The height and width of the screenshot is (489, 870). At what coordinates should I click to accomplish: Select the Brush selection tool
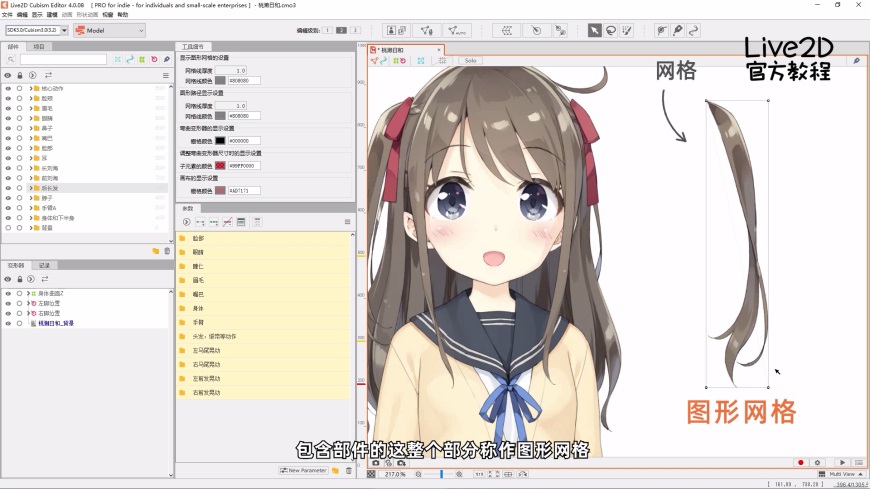[x=627, y=31]
